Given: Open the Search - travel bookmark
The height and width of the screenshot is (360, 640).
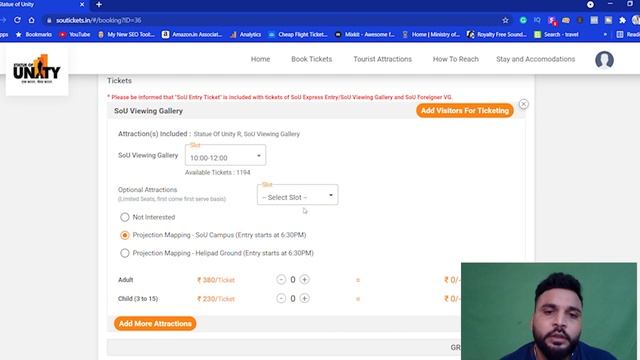Looking at the screenshot, I should click(556, 35).
